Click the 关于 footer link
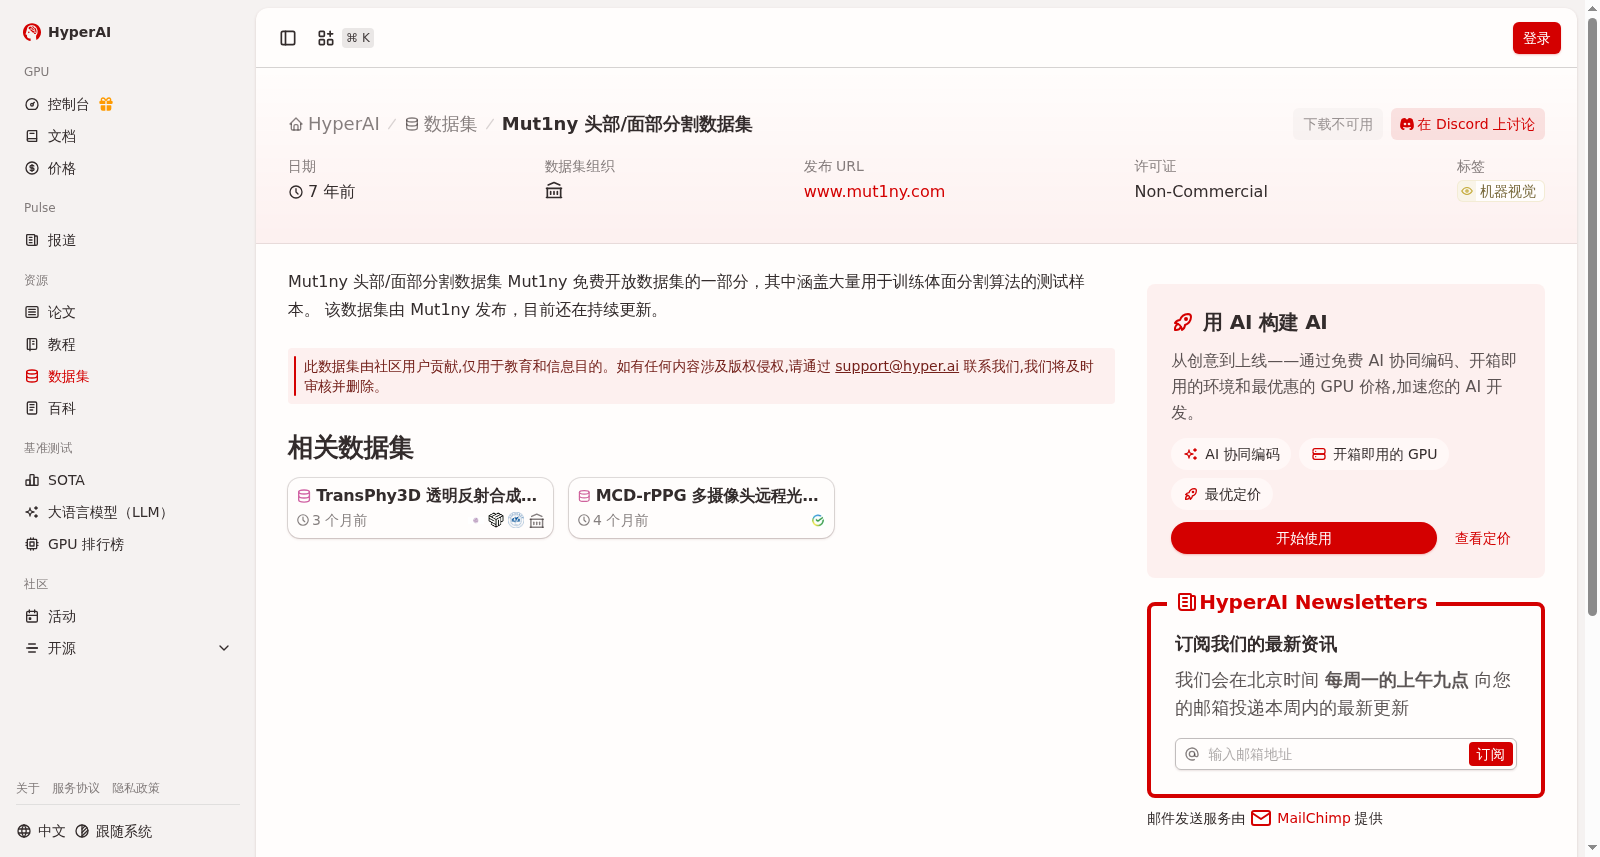 [x=28, y=788]
